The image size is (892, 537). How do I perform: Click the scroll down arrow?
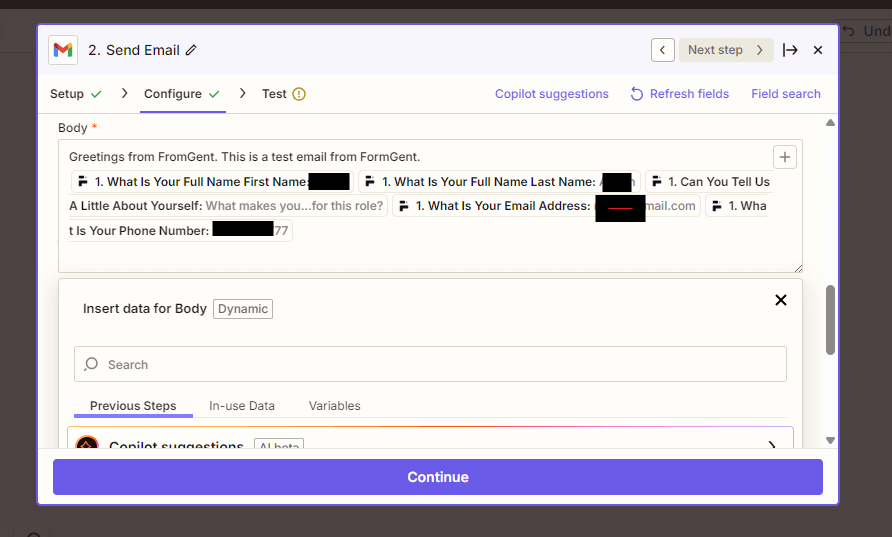pos(830,440)
